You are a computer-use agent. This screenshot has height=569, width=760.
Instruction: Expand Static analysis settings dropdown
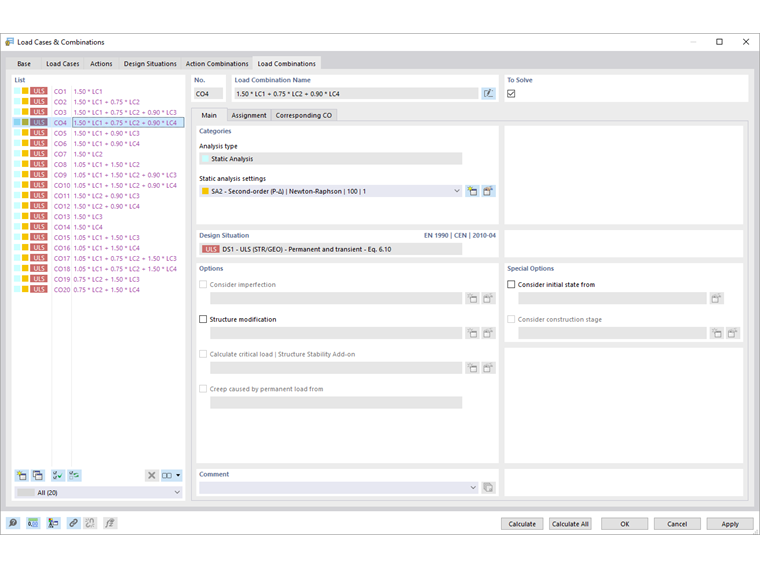click(457, 191)
